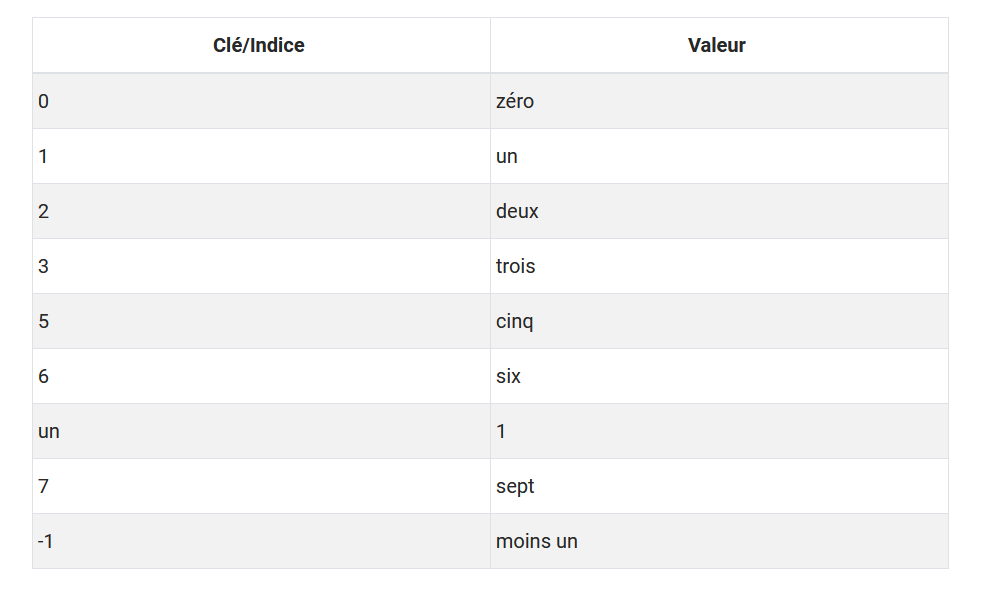
Task: Click the 'six' value cell
Action: point(508,376)
